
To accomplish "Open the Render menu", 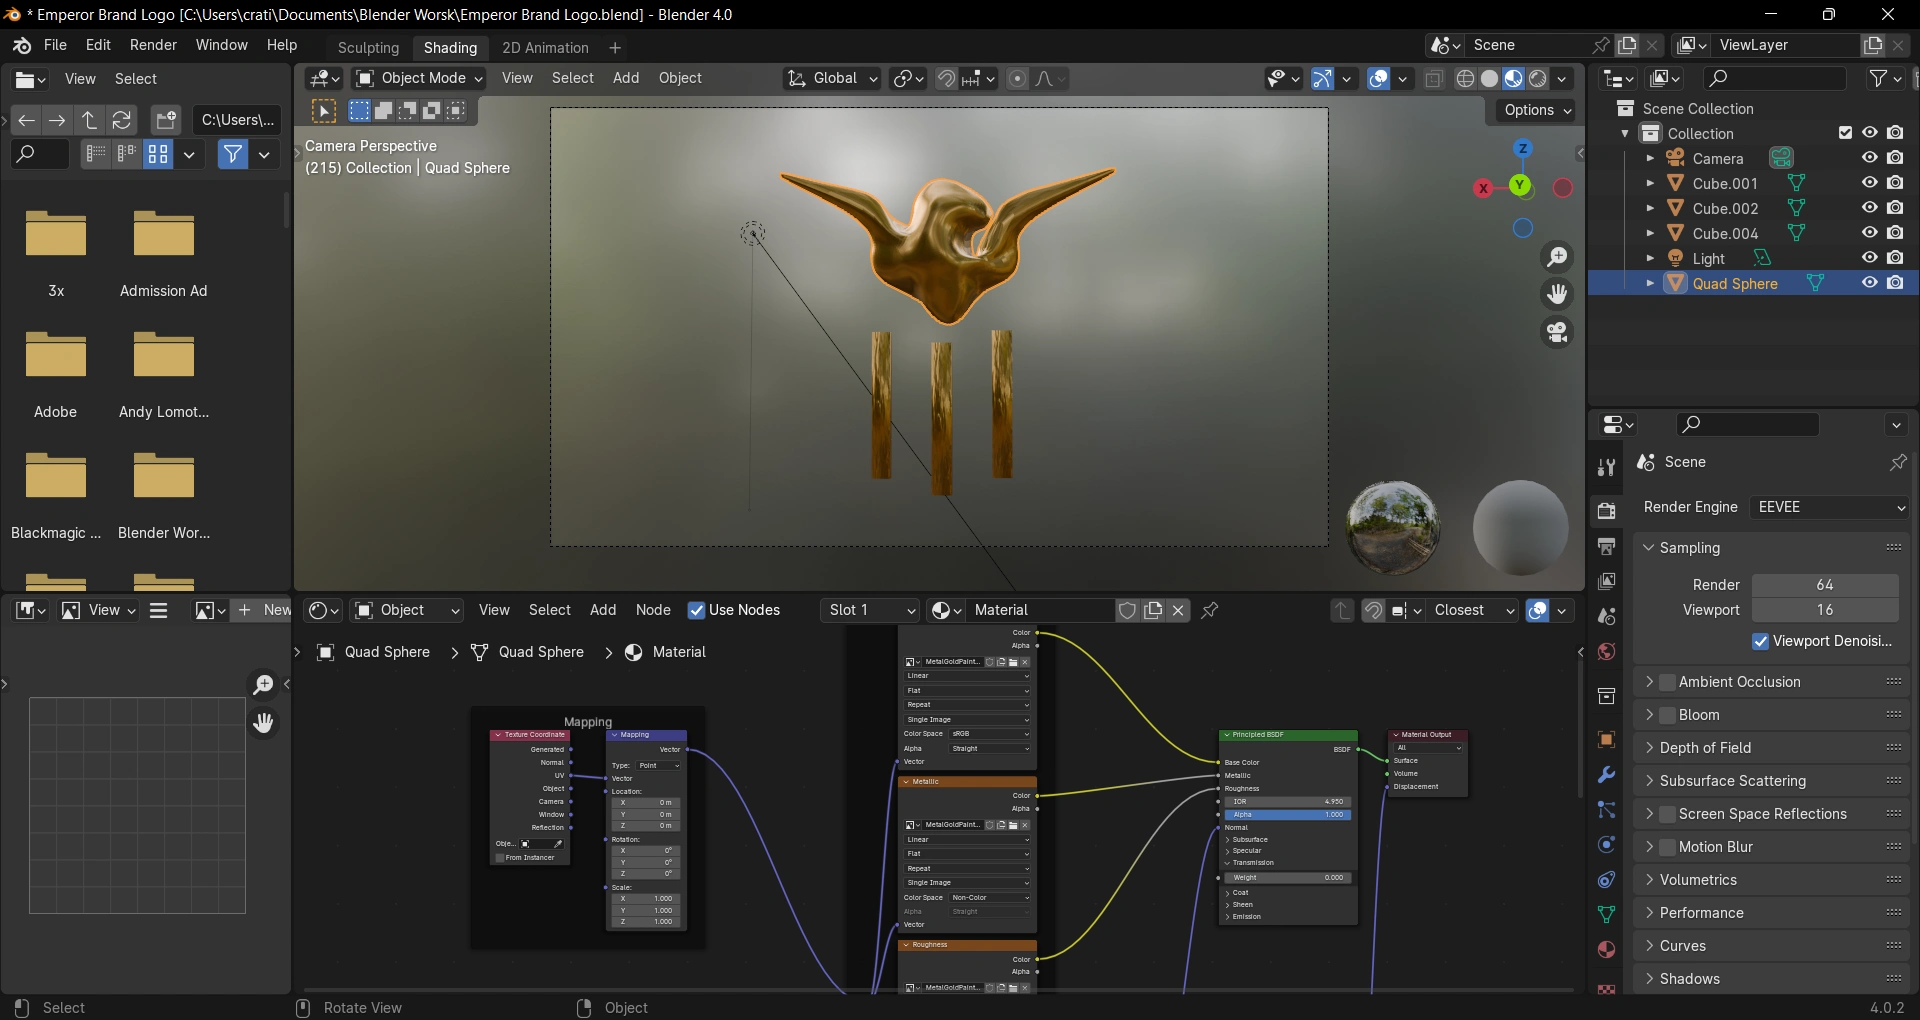I will pyautogui.click(x=153, y=45).
